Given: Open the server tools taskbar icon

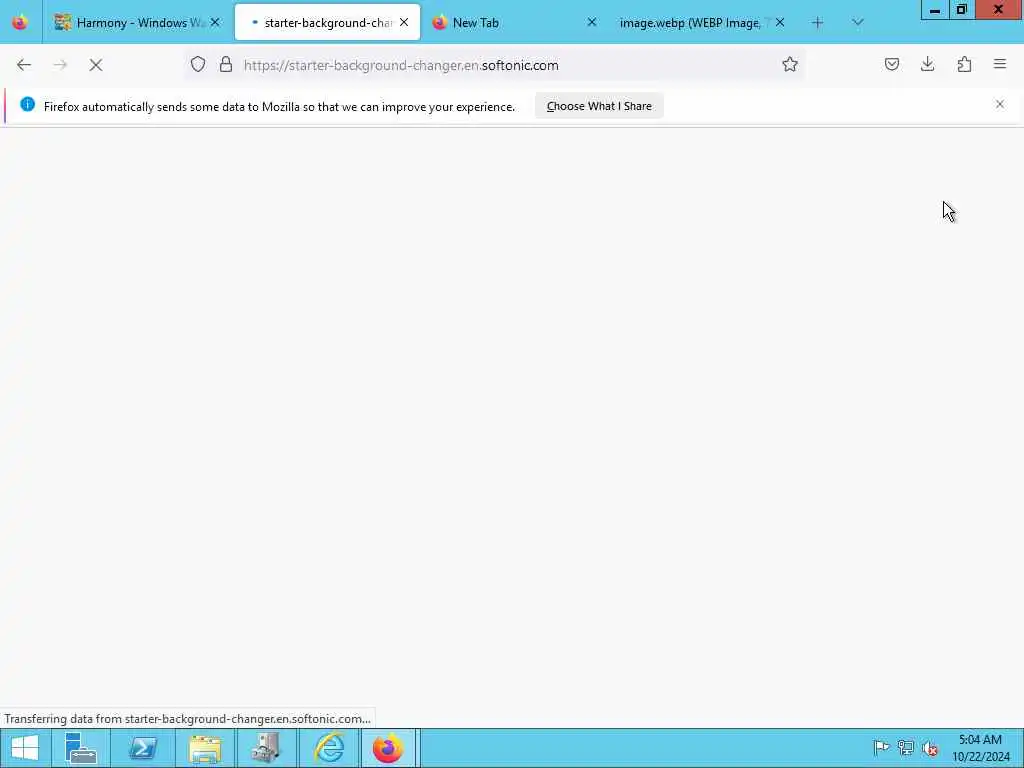Looking at the screenshot, I should pos(266,748).
